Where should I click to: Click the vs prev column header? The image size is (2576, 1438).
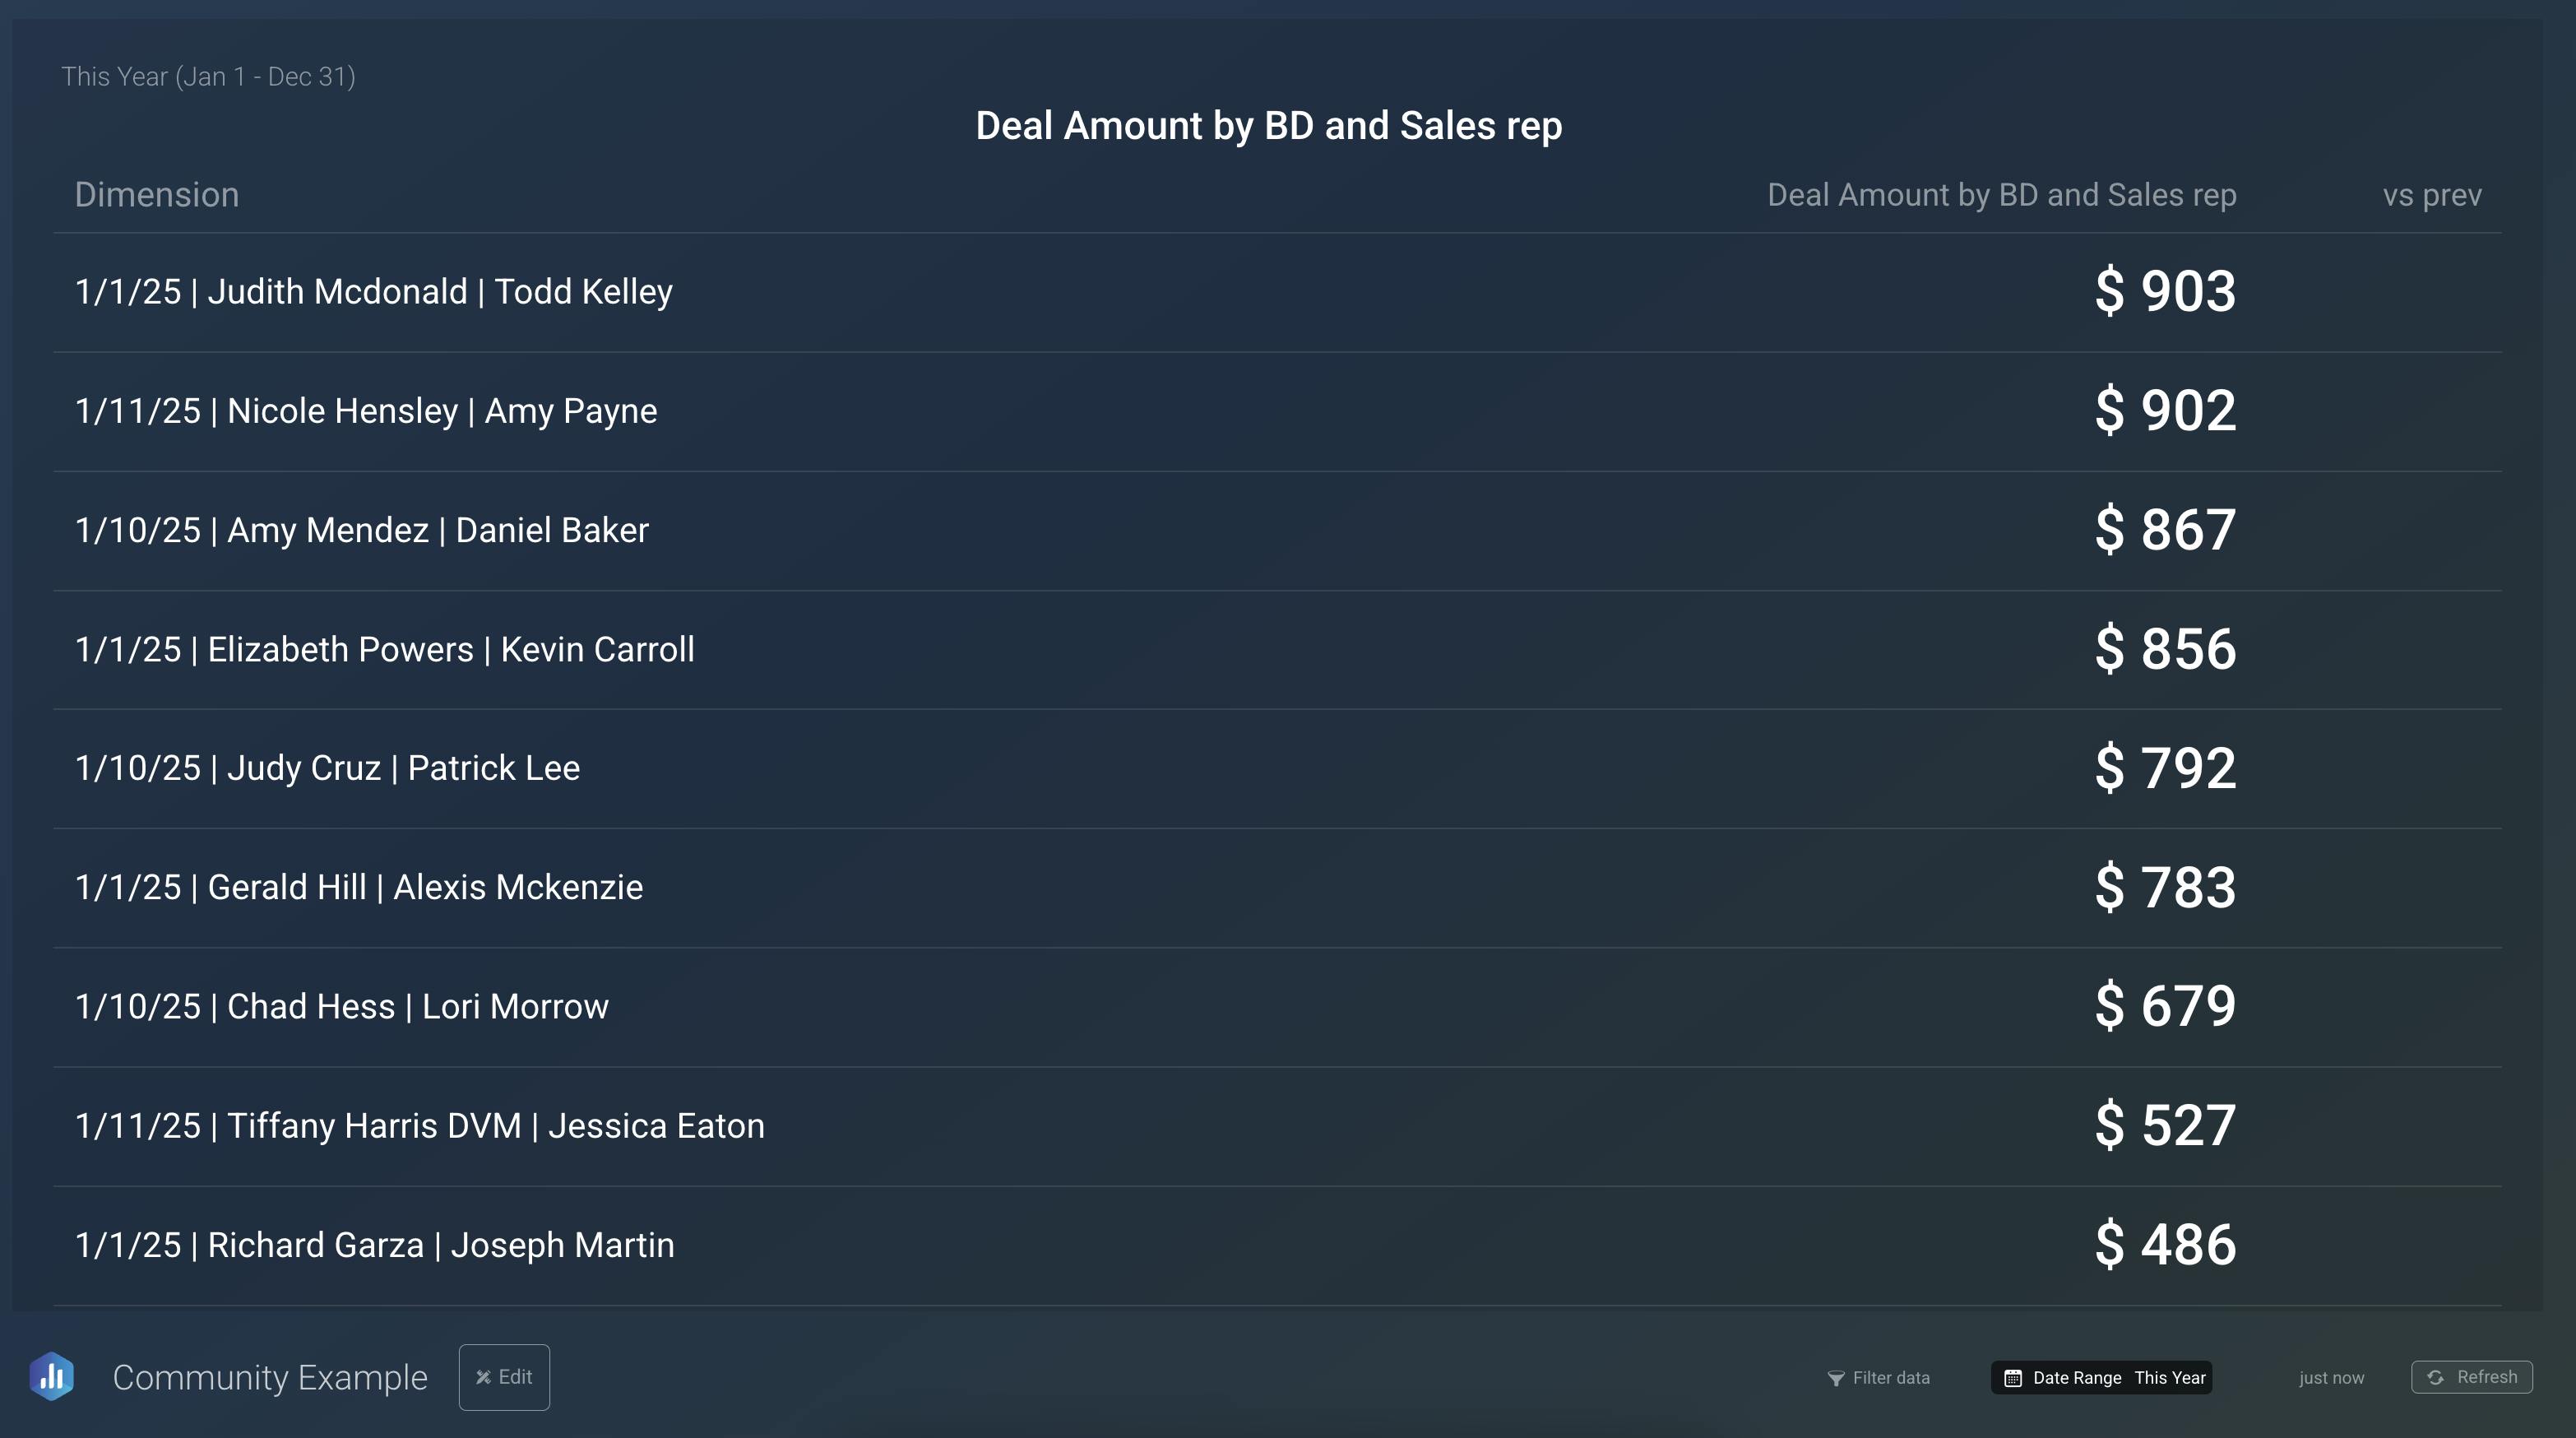(2431, 195)
